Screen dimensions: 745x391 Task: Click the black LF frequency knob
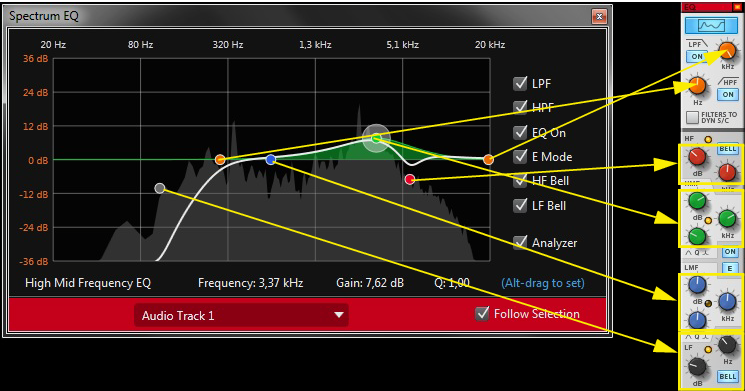click(727, 345)
